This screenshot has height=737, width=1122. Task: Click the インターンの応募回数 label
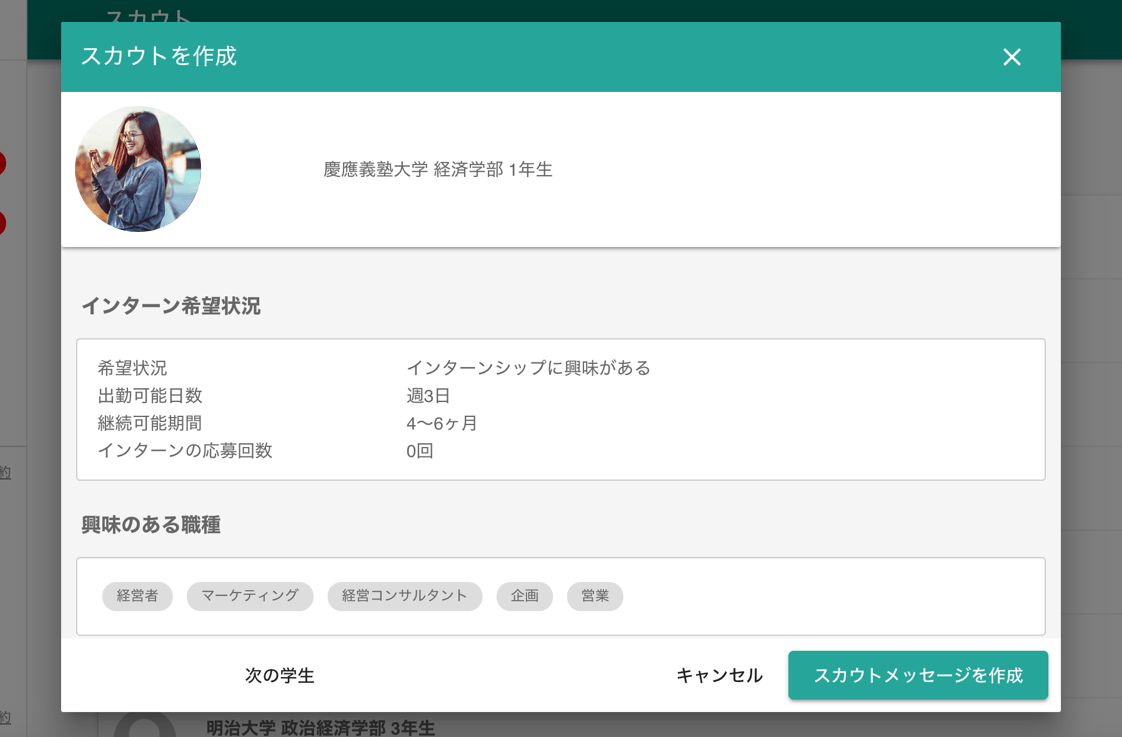(x=185, y=451)
